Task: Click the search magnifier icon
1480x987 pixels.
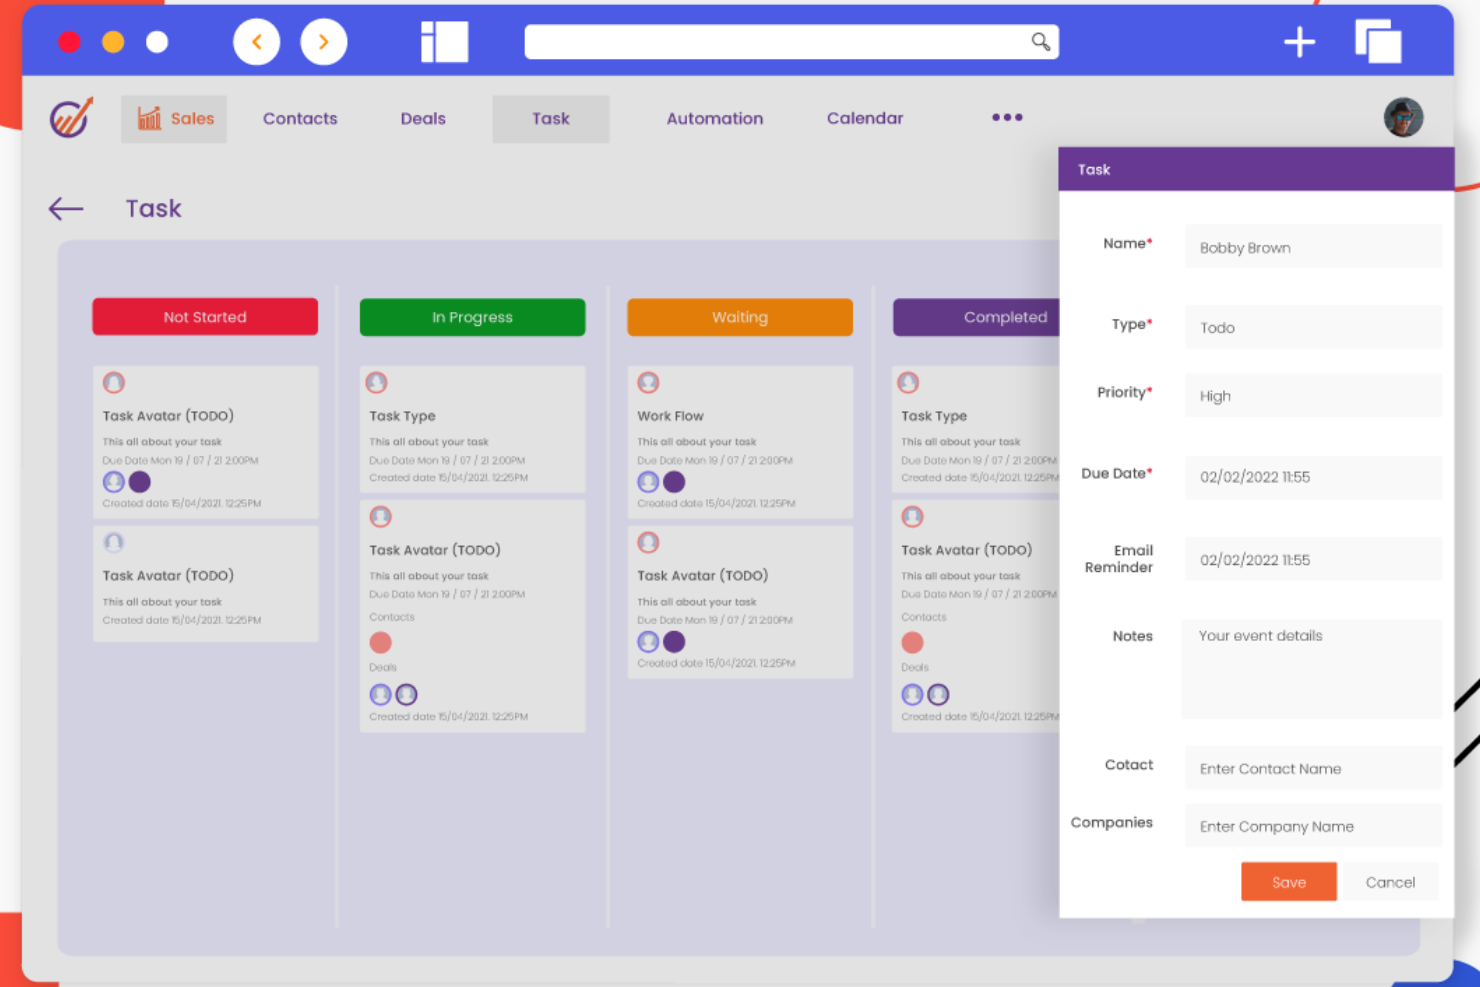Action: click(1040, 42)
